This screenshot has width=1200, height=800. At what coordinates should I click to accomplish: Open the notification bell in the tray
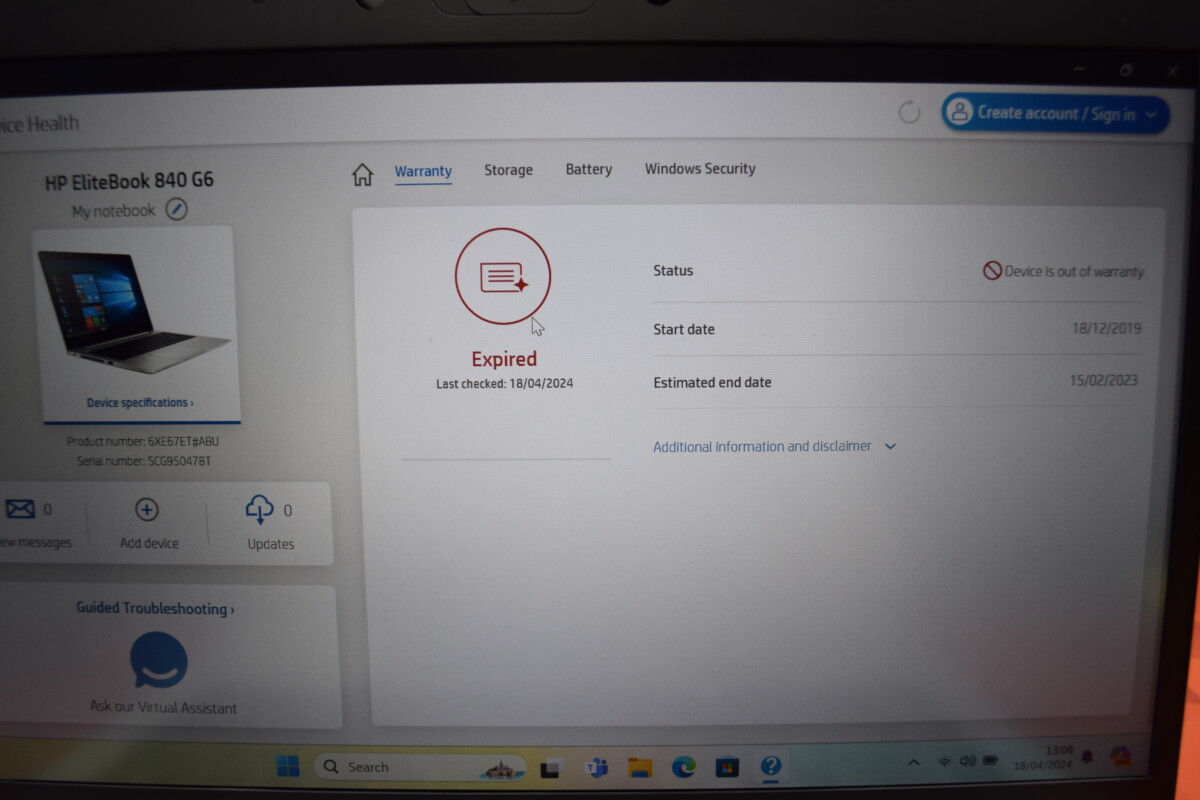pyautogui.click(x=1086, y=758)
